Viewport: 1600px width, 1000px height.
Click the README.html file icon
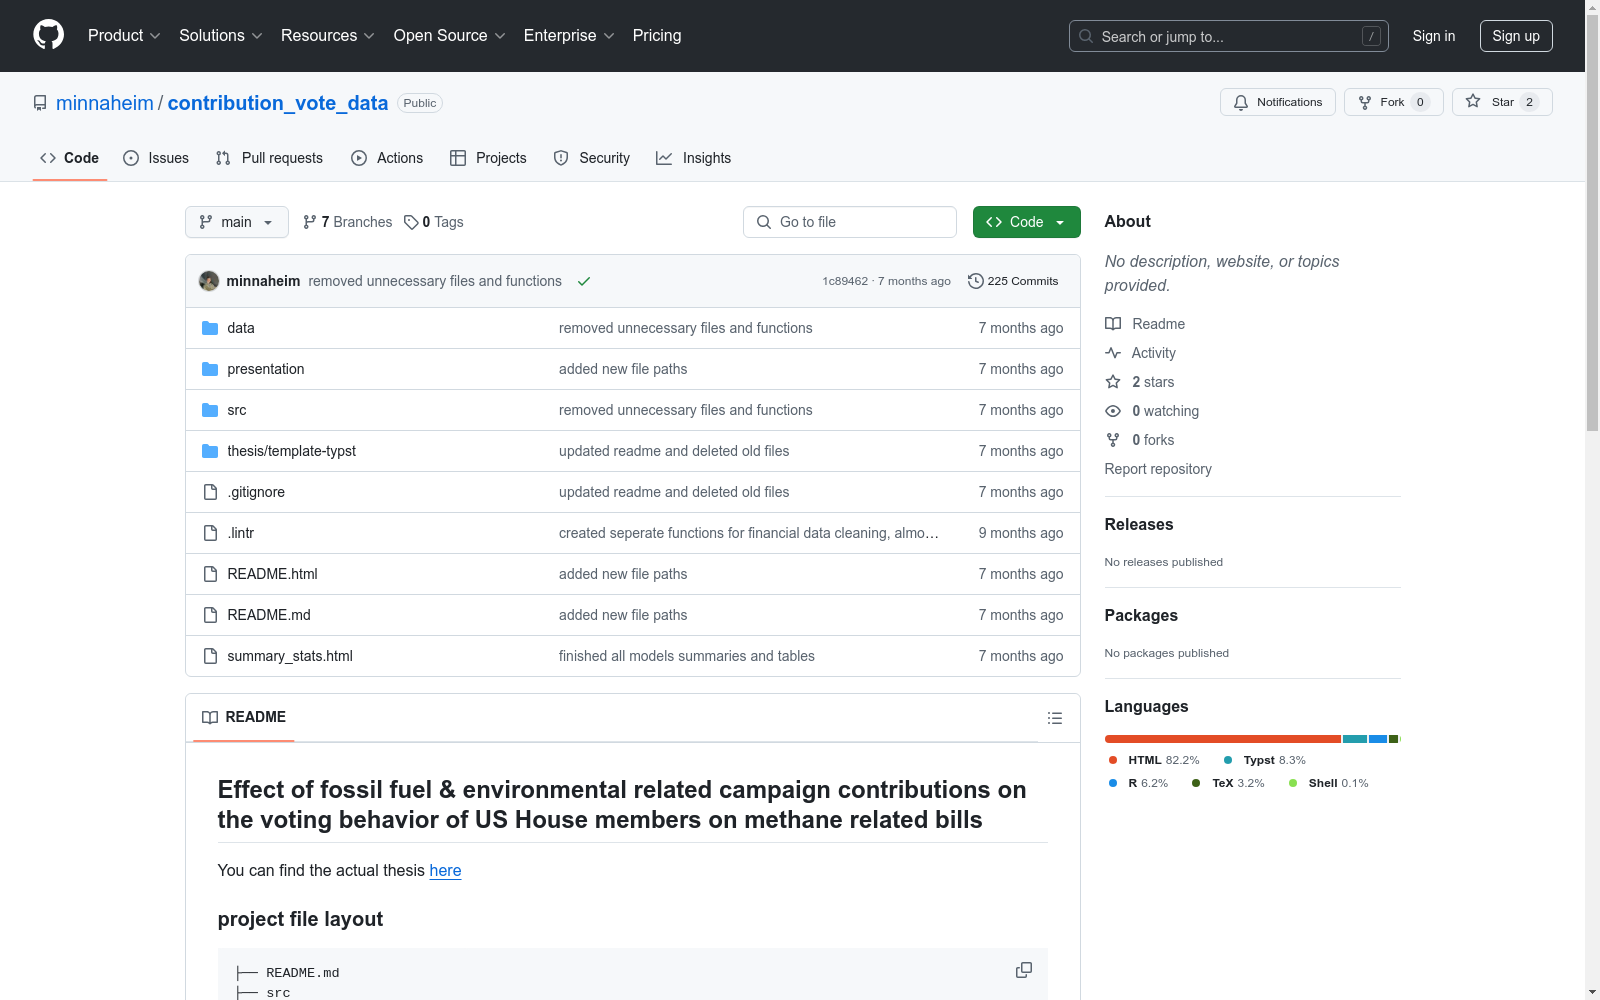210,574
